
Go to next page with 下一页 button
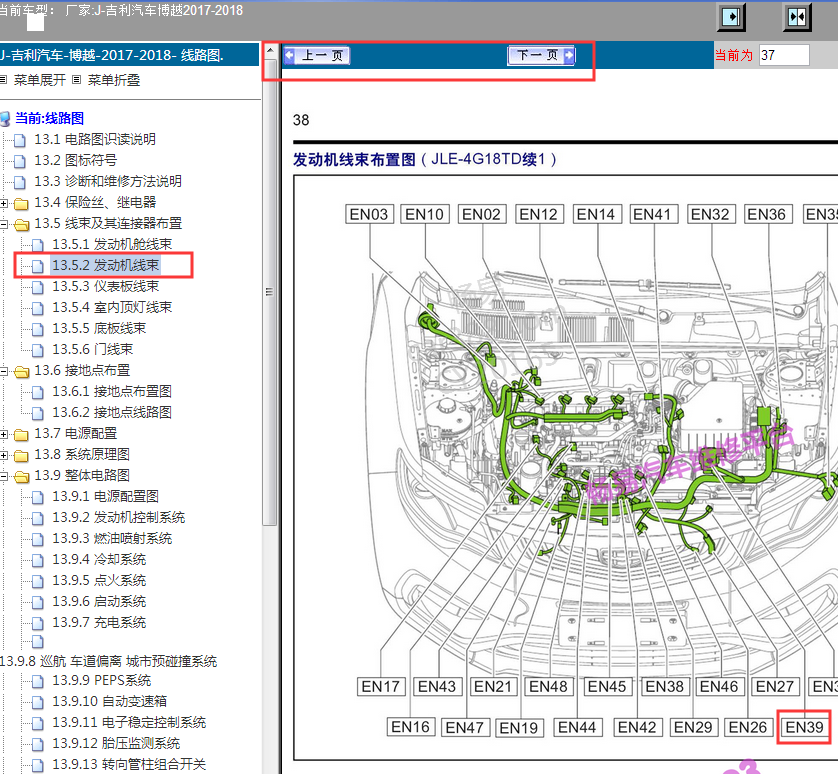tap(541, 55)
